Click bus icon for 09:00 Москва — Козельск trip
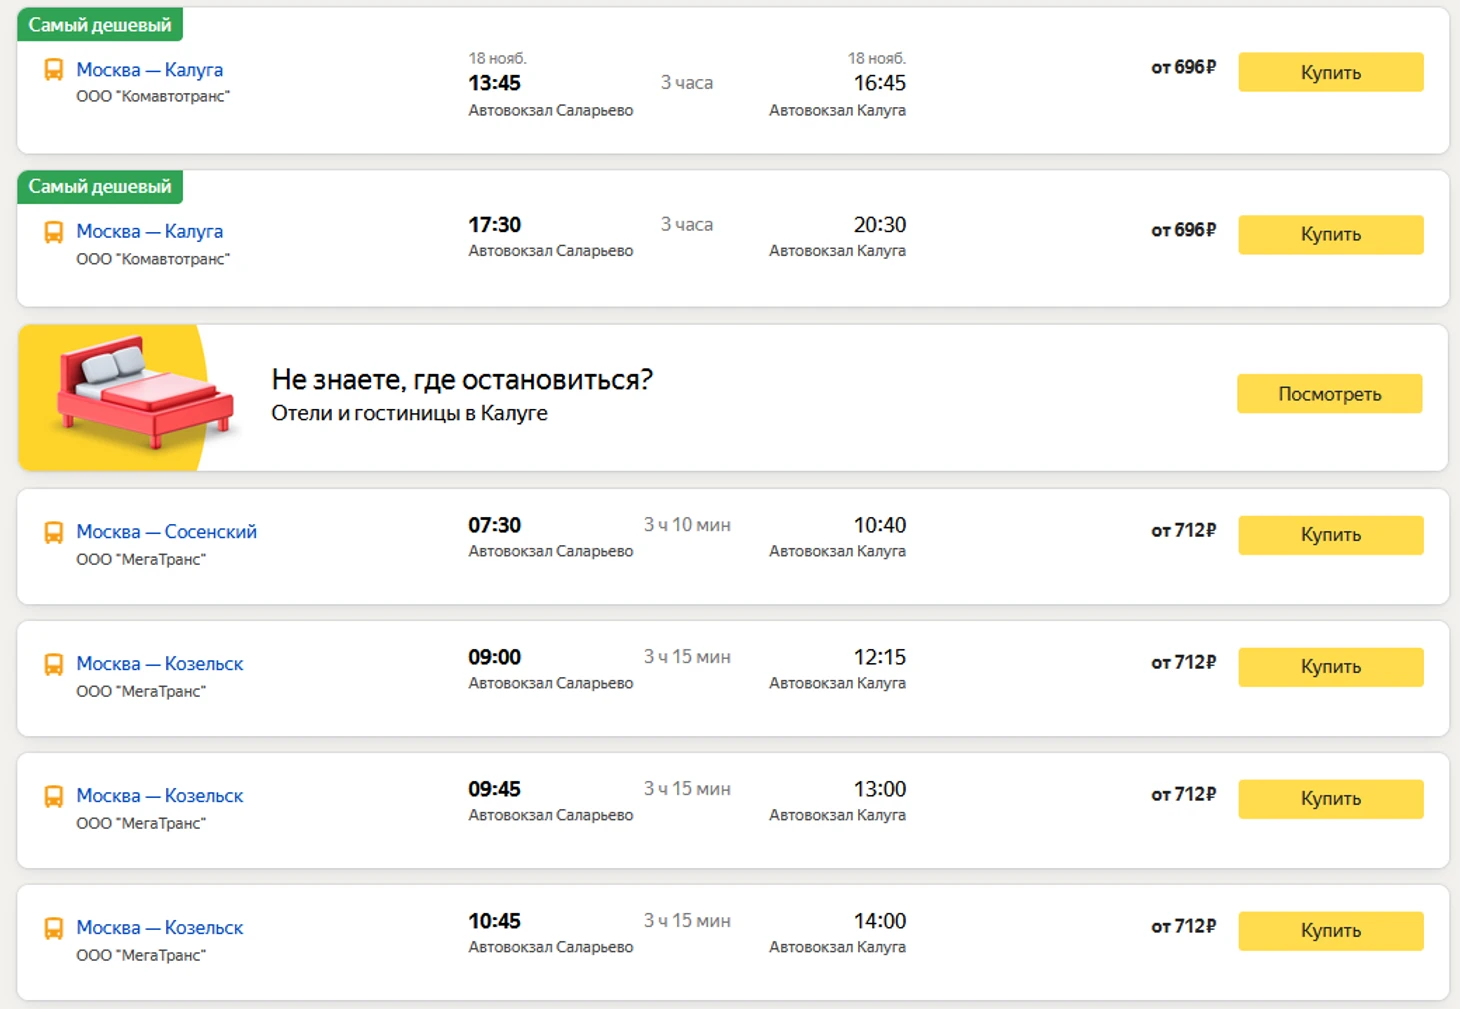The image size is (1460, 1009). [54, 664]
